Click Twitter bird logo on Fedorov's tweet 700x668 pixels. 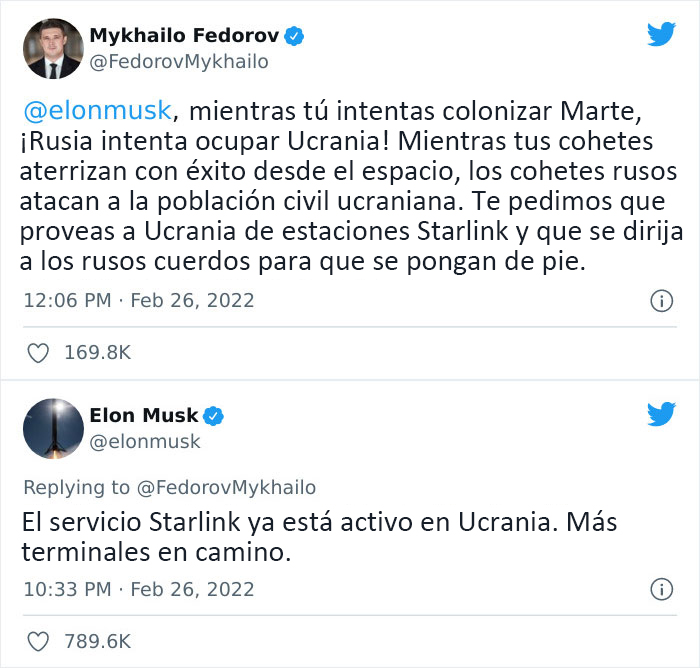661,35
